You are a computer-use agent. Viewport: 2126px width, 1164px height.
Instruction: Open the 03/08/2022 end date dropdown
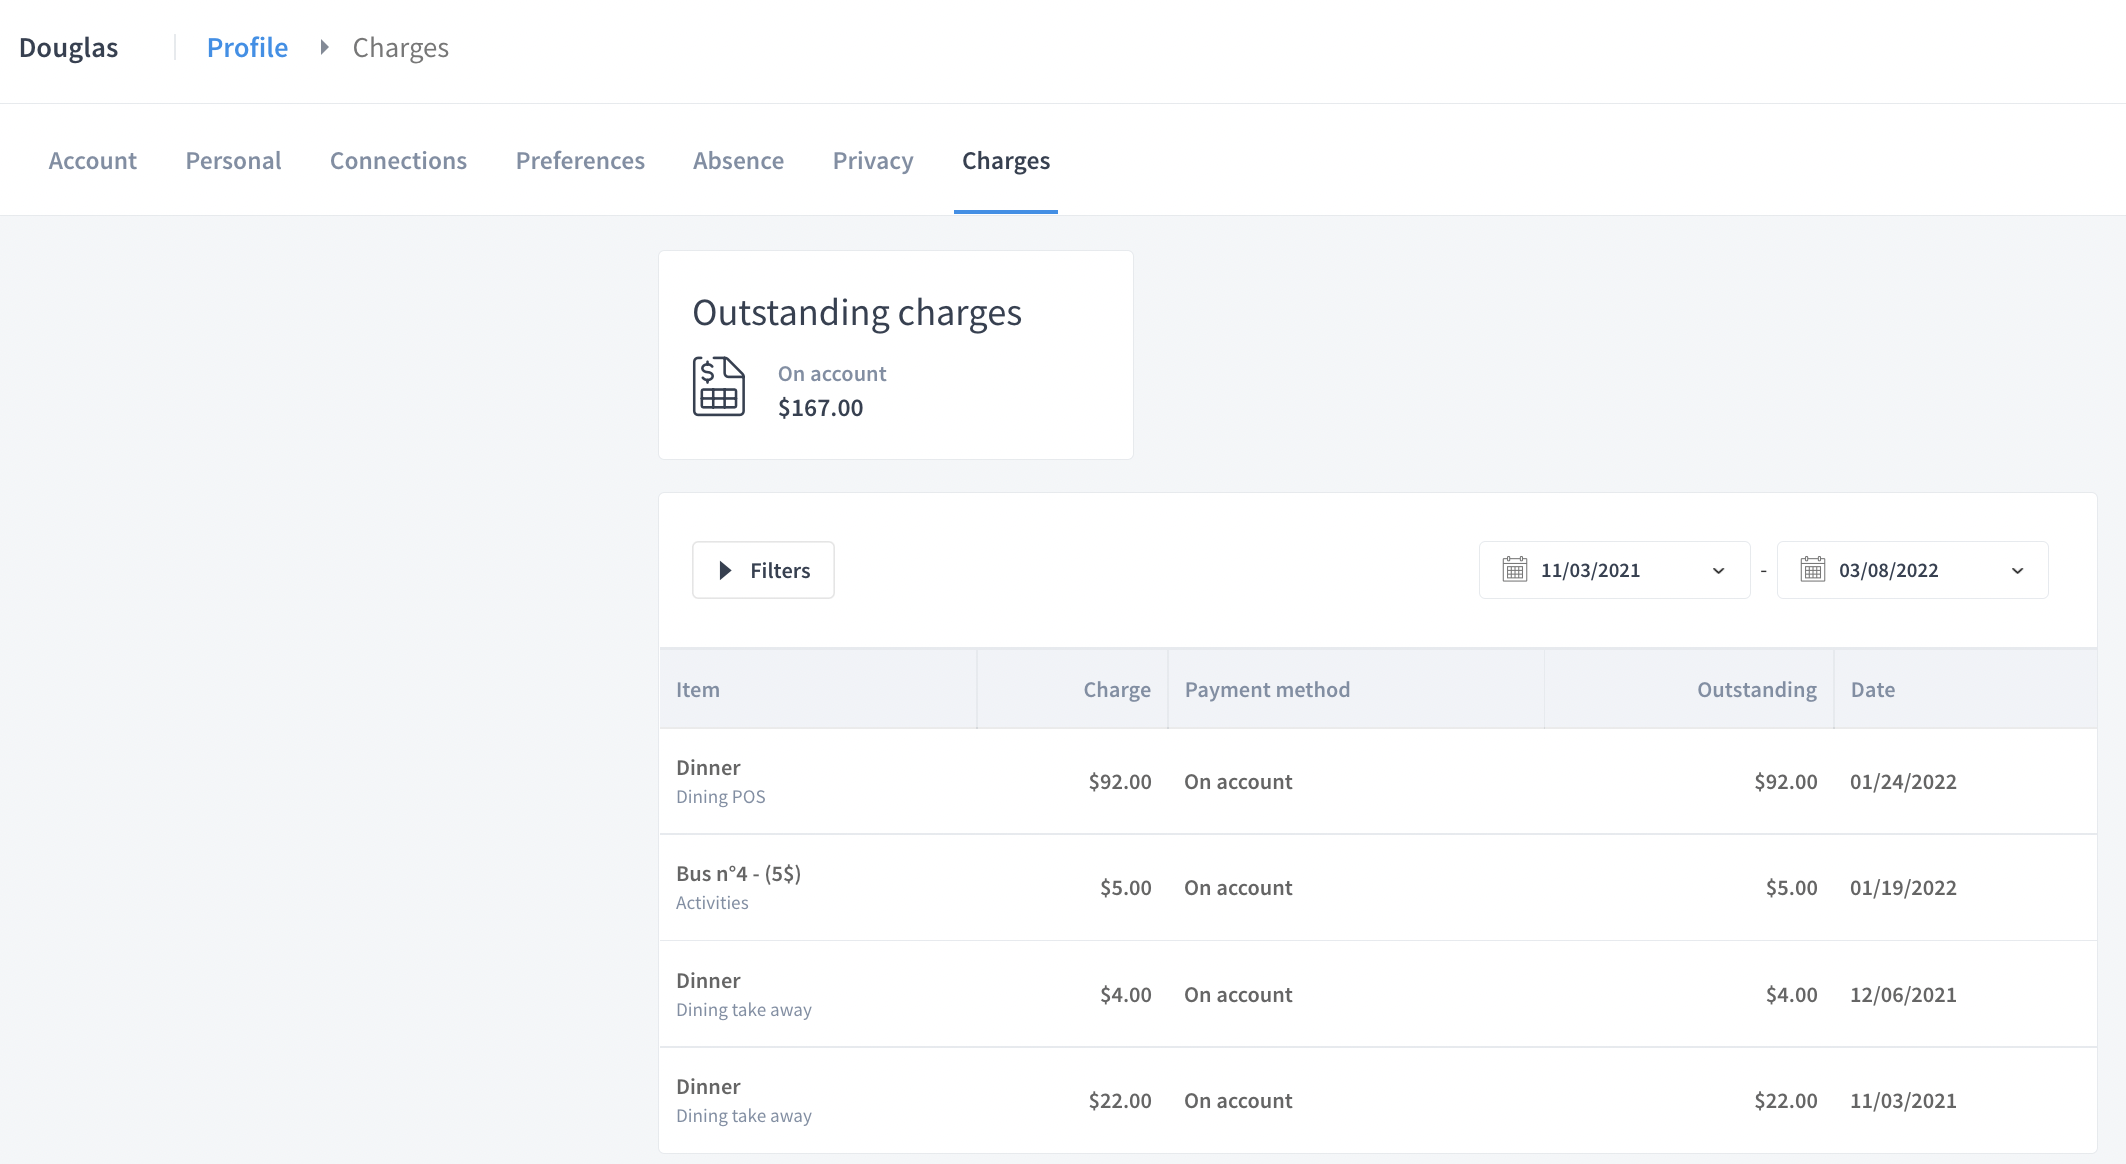point(2016,570)
